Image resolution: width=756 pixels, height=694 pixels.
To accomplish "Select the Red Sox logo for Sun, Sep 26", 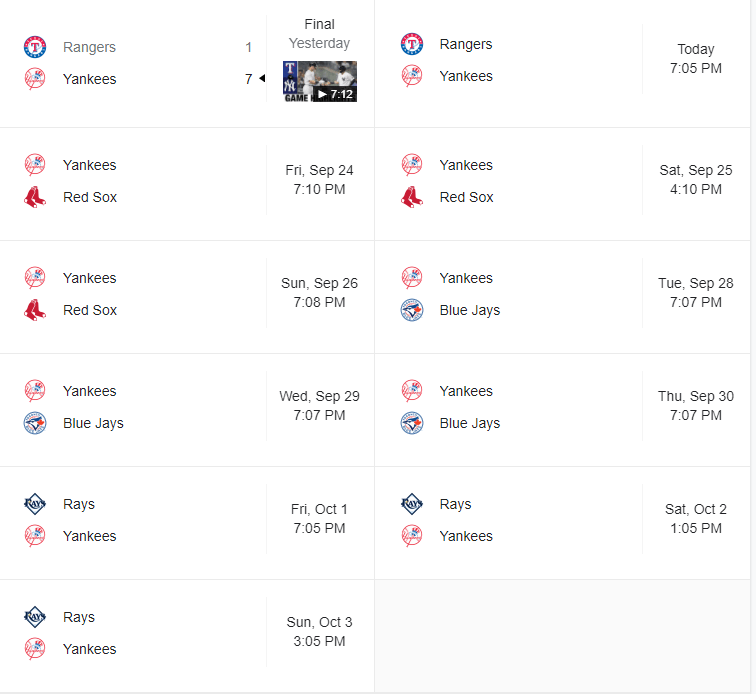I will click(x=35, y=310).
